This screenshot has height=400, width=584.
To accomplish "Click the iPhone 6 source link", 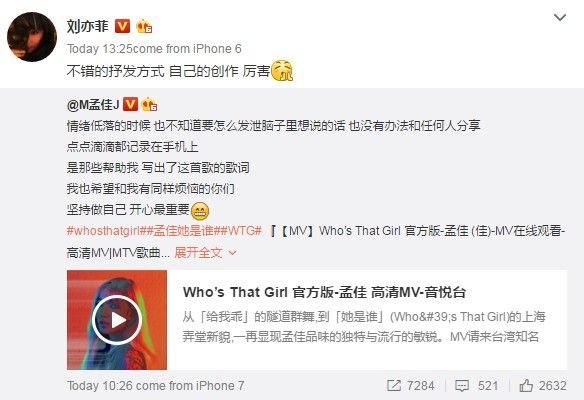I will (217, 49).
